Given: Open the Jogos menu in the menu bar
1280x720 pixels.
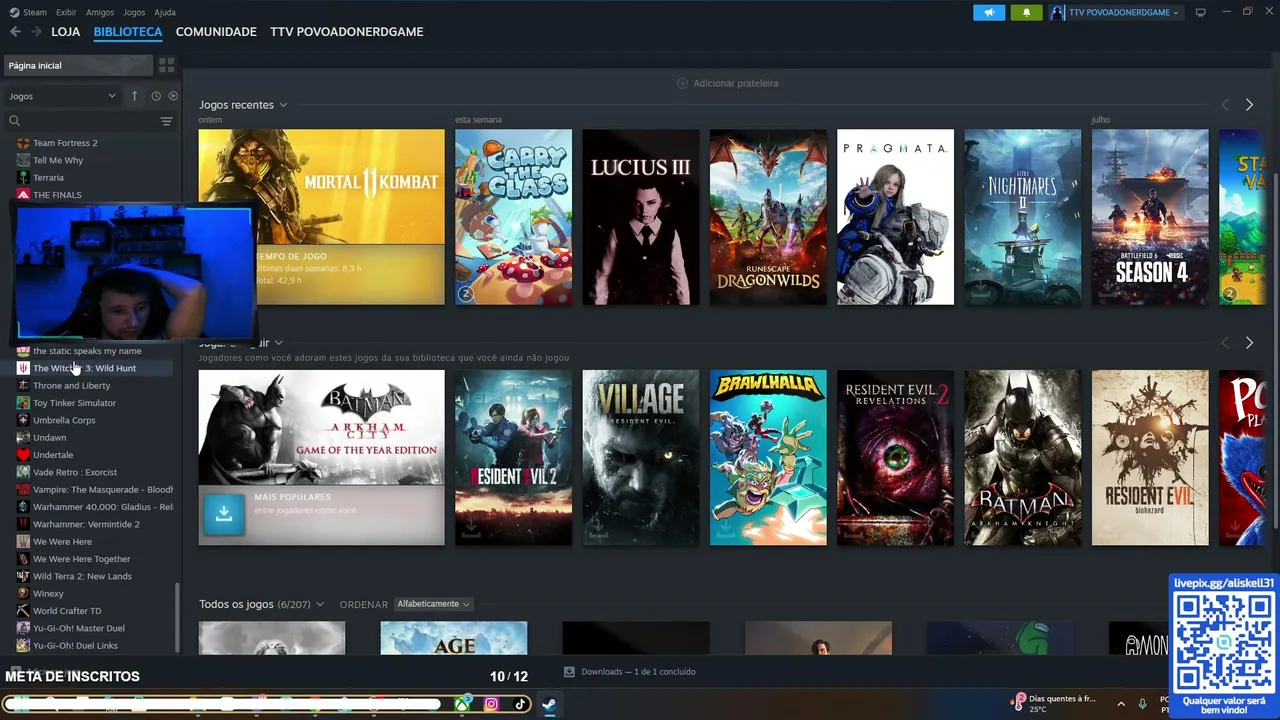Looking at the screenshot, I should pos(134,12).
